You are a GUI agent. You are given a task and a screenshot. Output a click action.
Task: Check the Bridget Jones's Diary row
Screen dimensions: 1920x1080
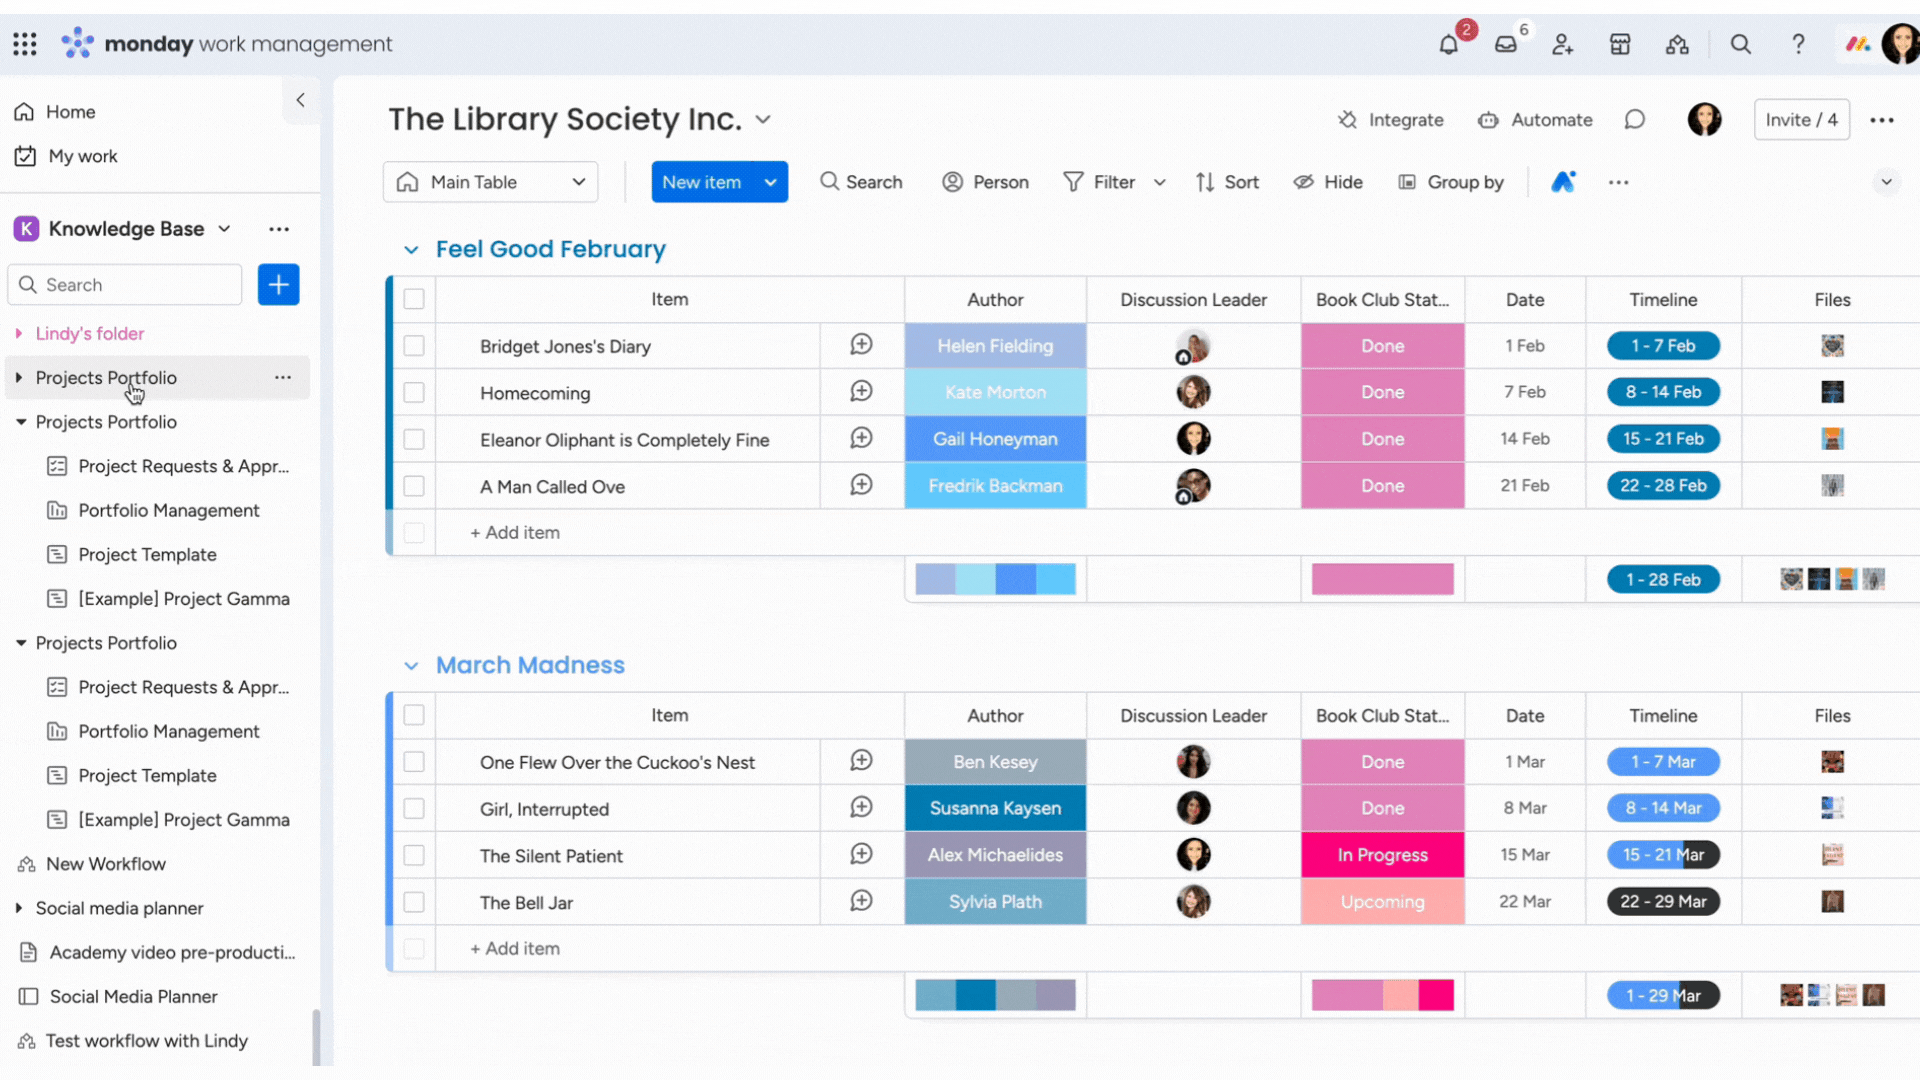click(414, 346)
